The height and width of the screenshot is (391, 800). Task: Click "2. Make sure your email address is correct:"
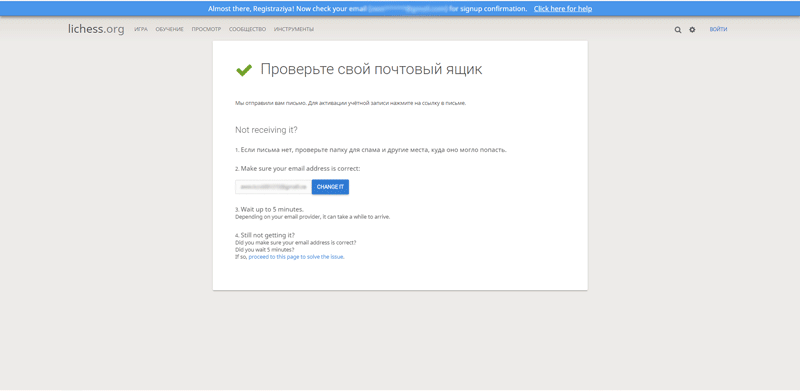[298, 168]
